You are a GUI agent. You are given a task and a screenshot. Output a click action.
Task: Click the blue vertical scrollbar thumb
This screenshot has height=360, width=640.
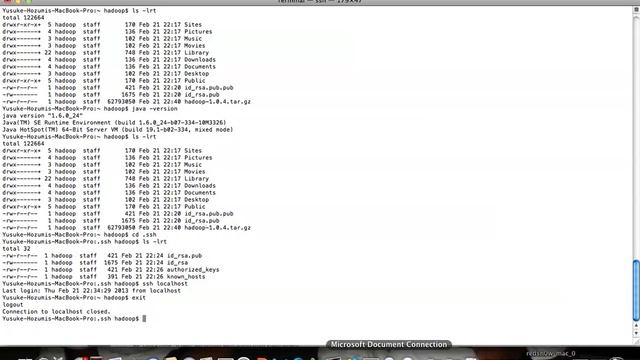coord(636,290)
